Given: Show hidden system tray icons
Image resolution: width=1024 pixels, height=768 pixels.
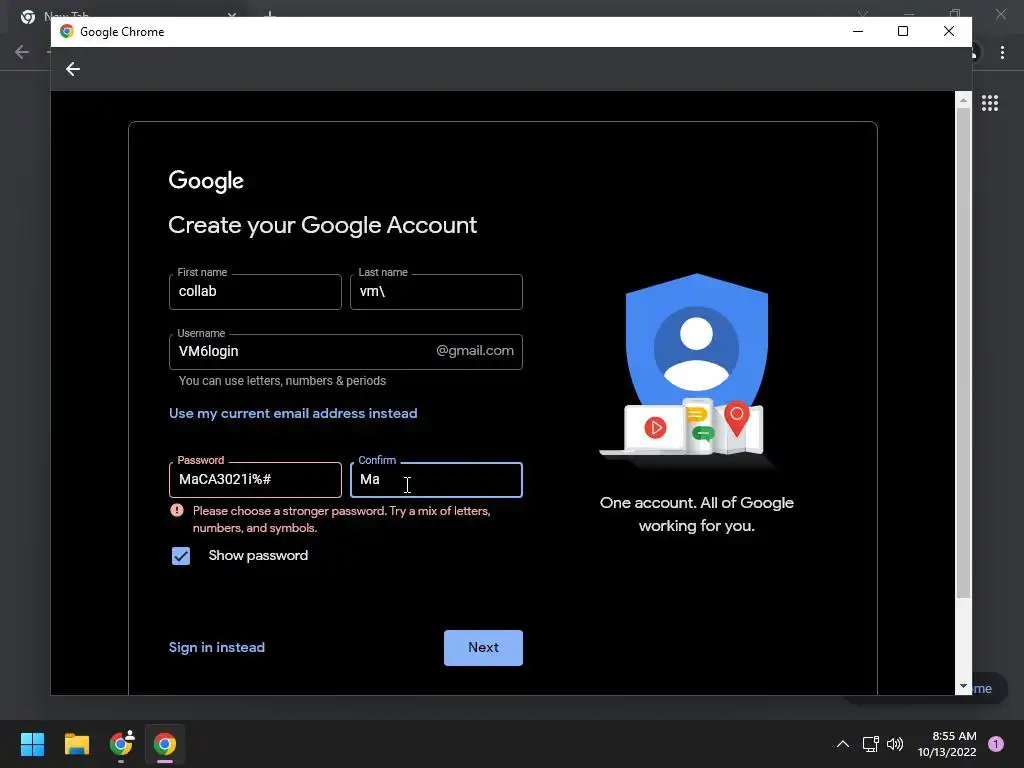Looking at the screenshot, I should [842, 744].
